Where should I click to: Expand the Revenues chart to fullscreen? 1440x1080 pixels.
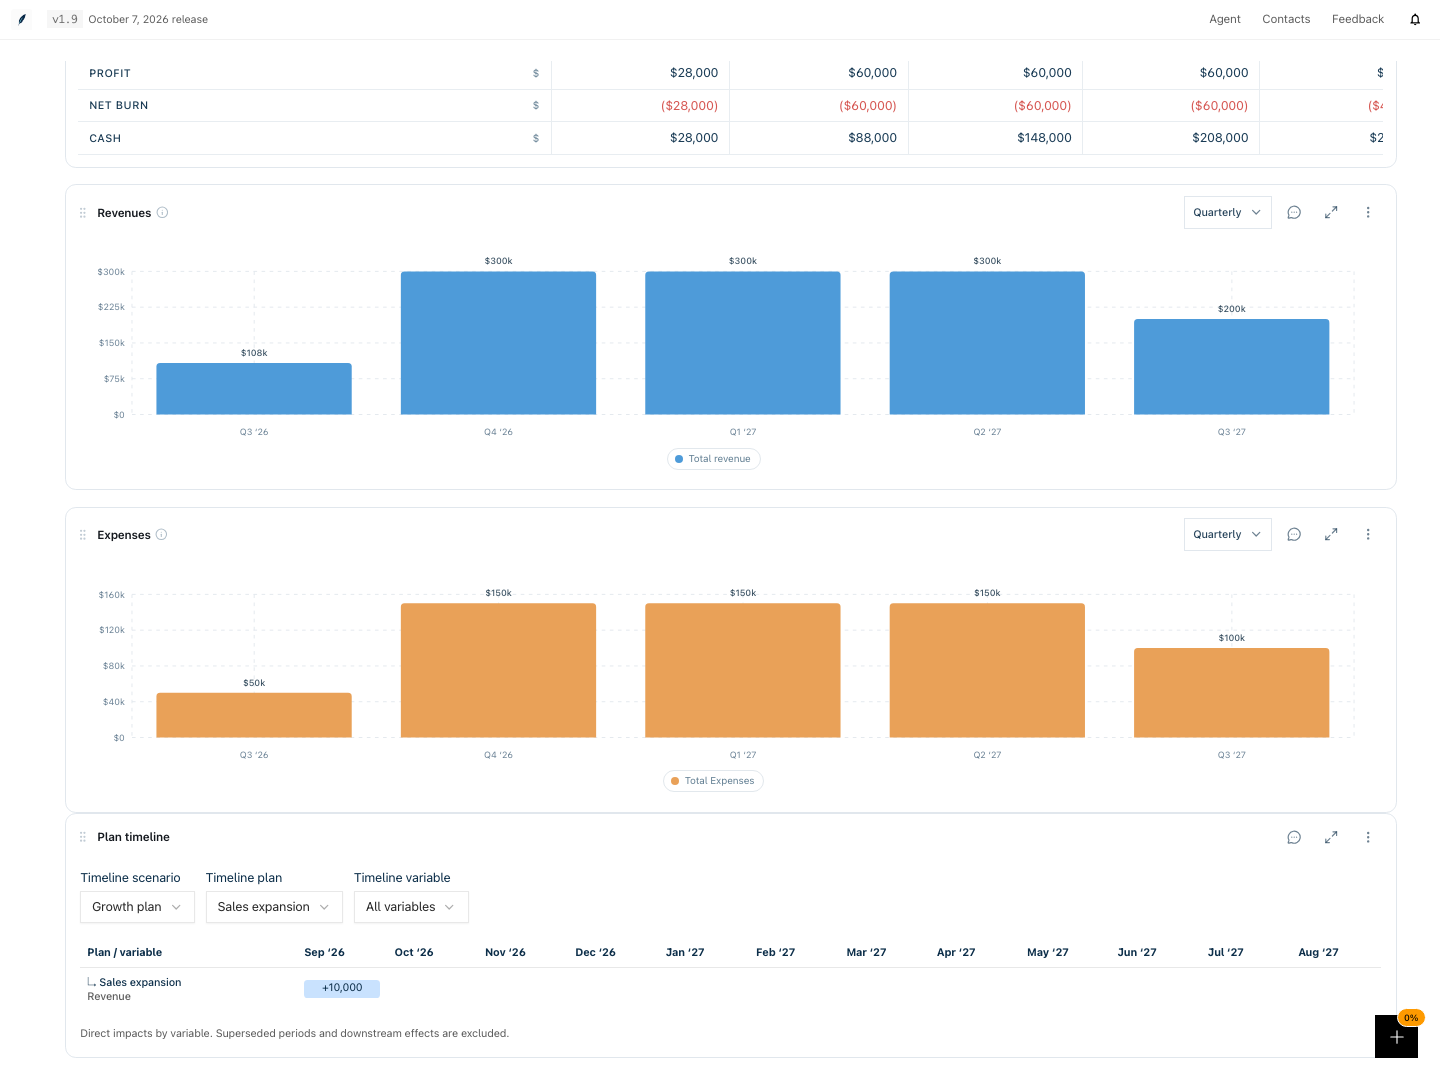[x=1331, y=212]
